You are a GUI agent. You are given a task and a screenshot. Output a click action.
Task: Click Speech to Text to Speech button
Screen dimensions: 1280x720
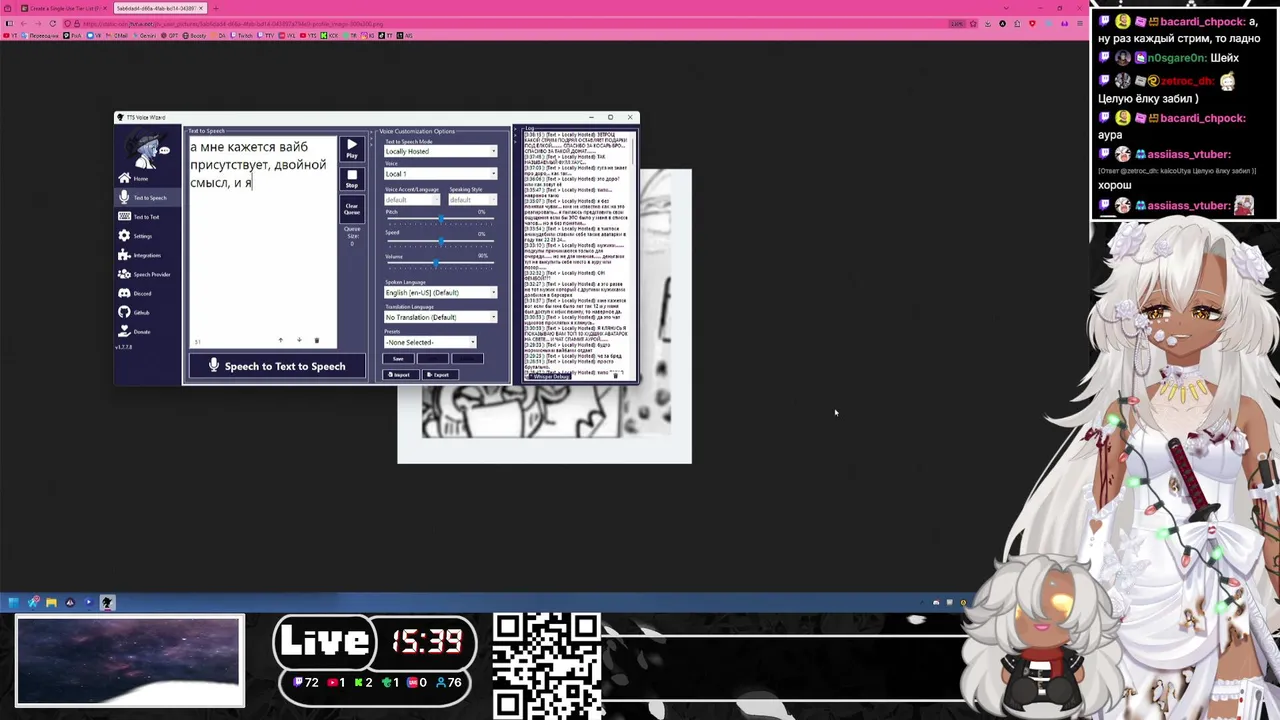click(277, 366)
